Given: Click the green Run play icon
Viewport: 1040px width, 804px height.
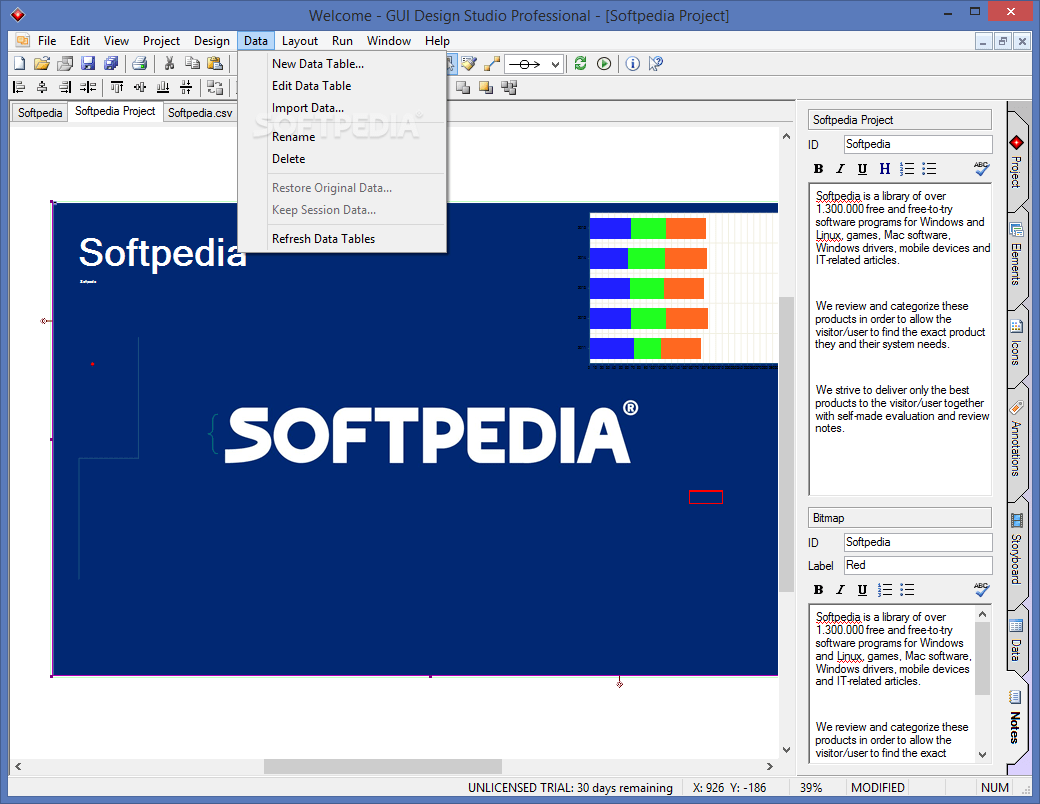Looking at the screenshot, I should click(604, 64).
